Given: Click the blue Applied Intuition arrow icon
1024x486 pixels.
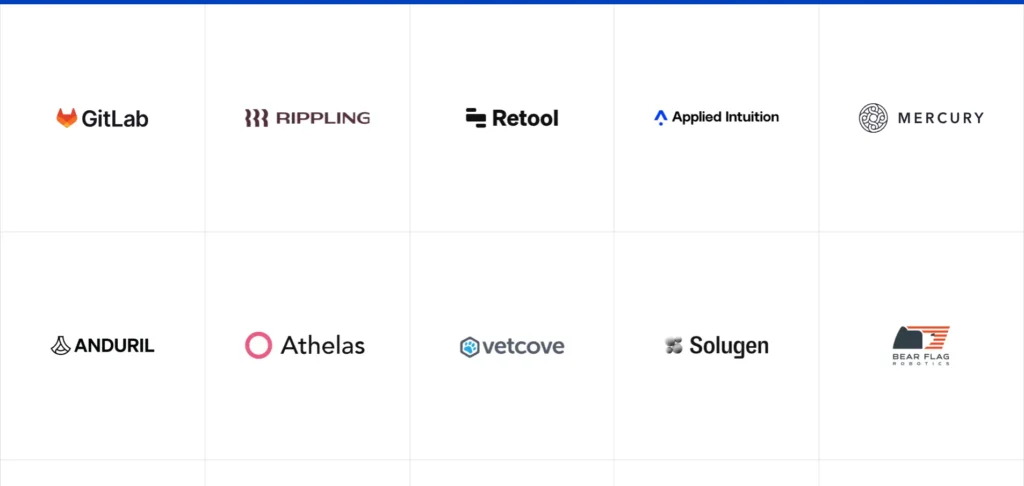Looking at the screenshot, I should tap(660, 118).
